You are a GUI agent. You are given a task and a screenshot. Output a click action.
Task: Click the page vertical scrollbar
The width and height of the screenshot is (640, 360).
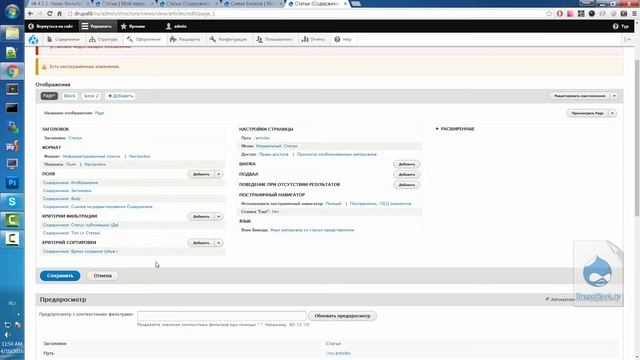[x=637, y=139]
